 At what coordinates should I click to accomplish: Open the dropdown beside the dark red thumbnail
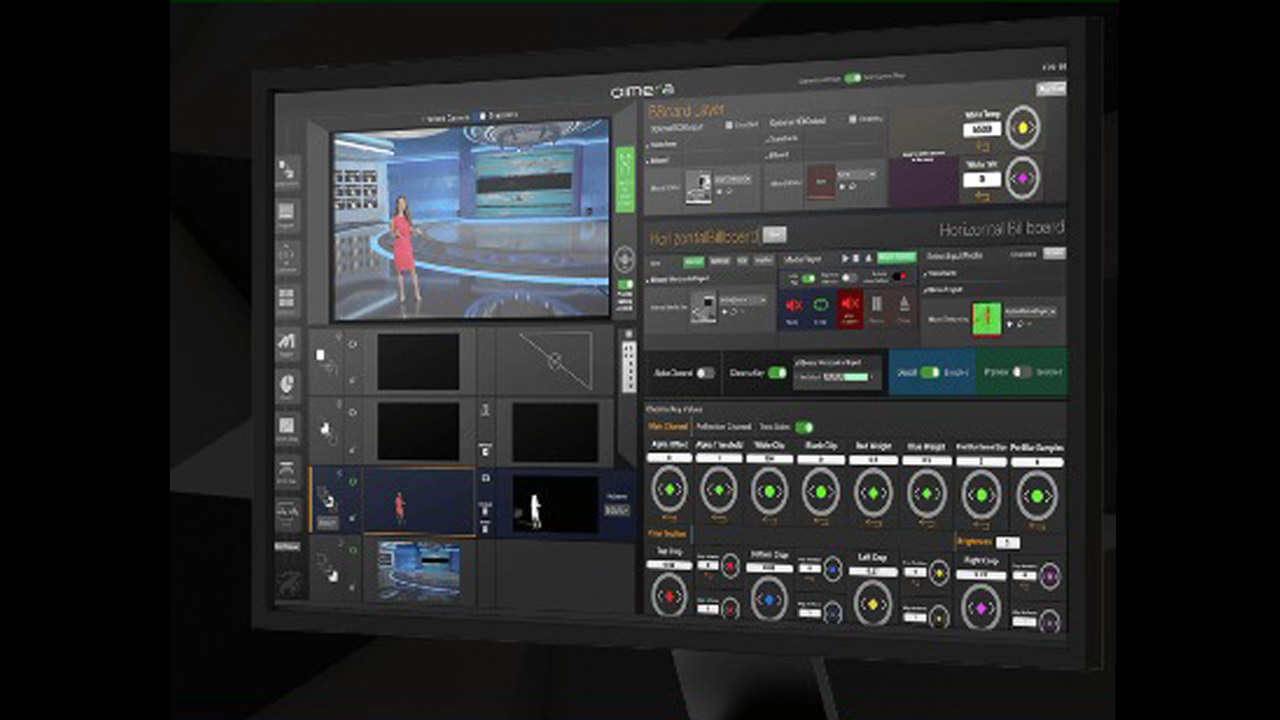858,174
